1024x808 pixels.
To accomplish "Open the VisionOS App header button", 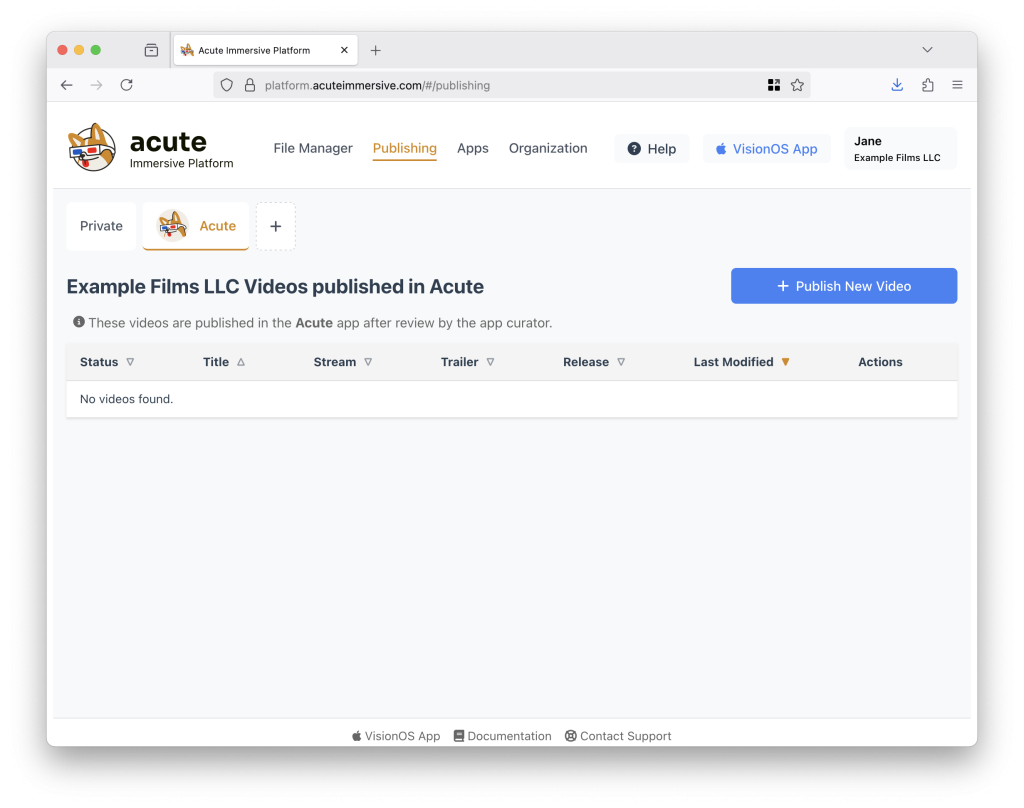I will [767, 149].
